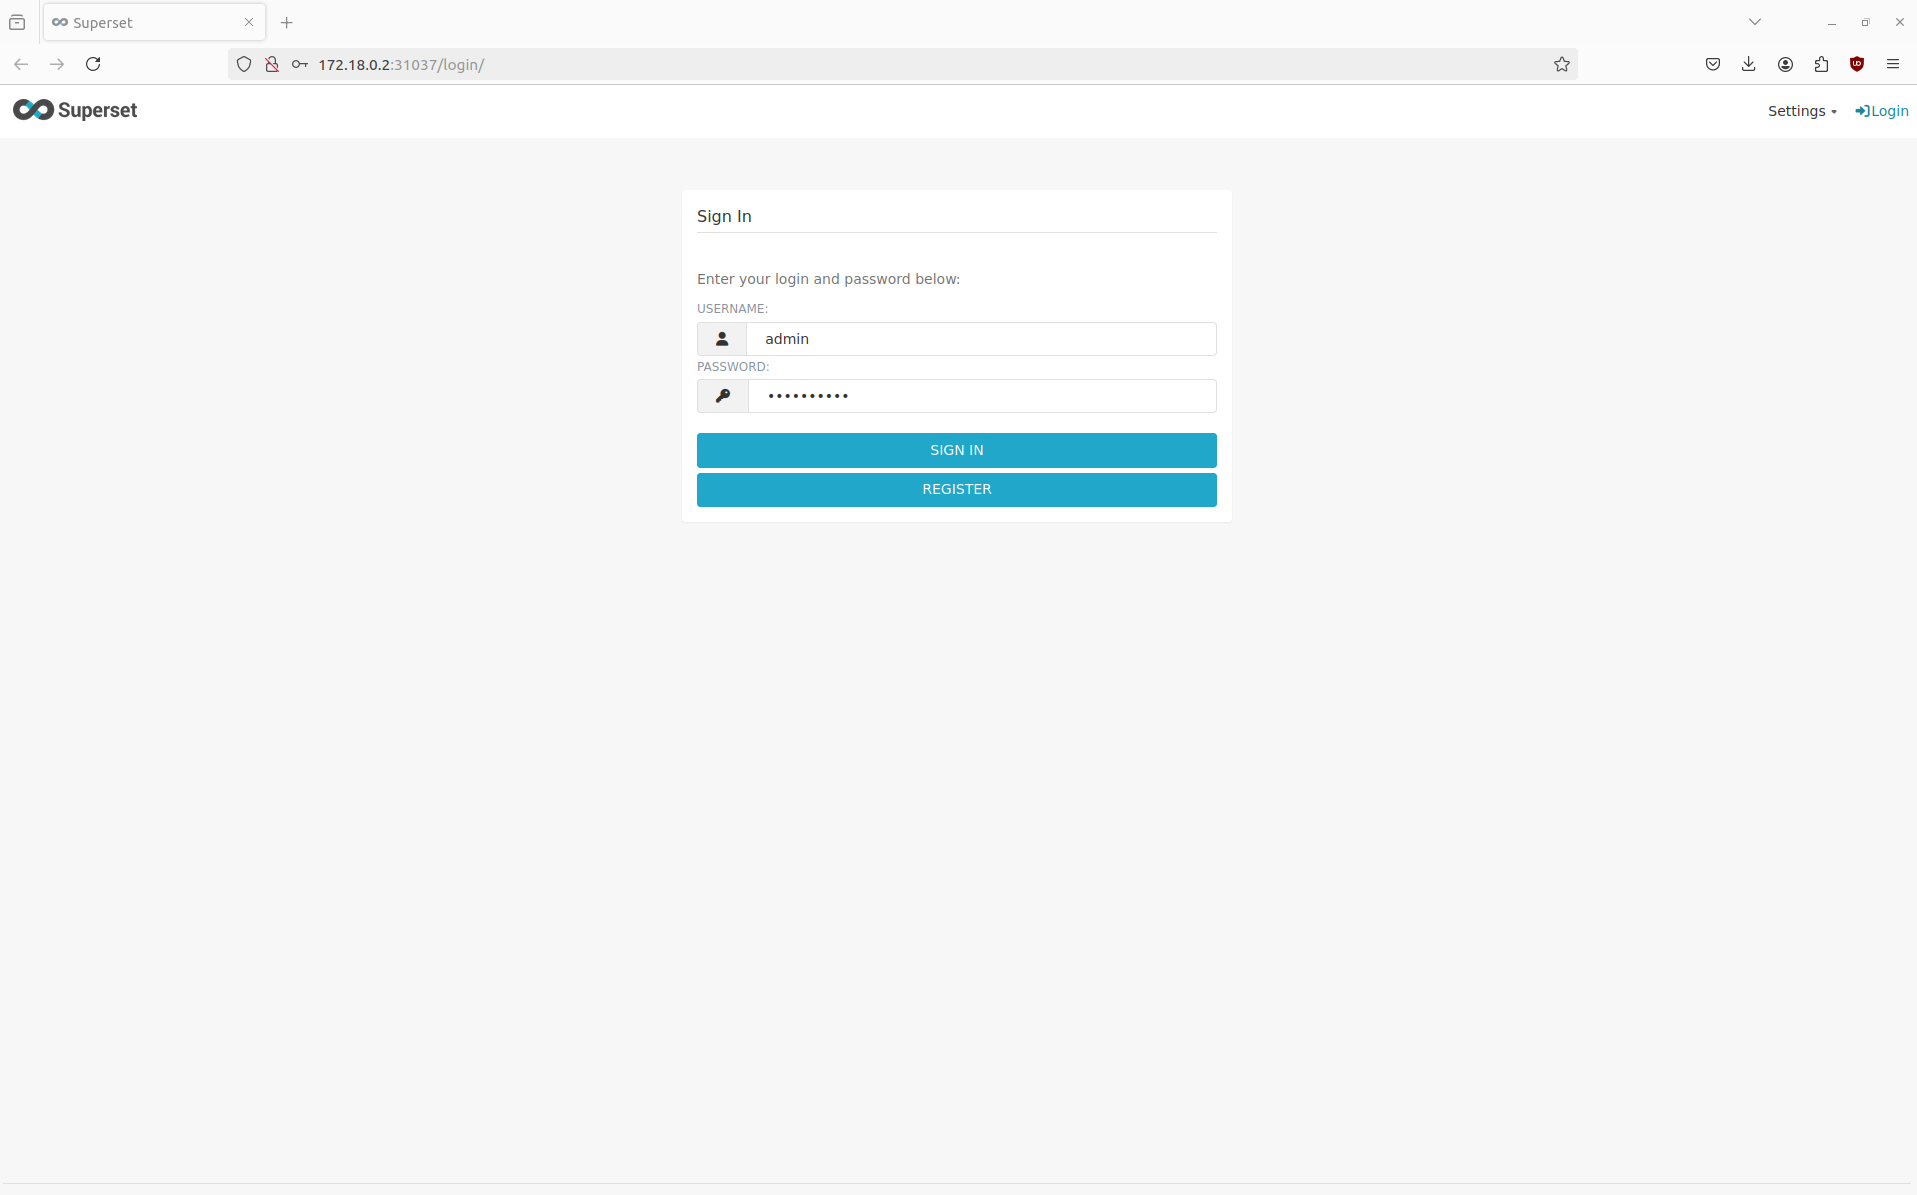The image size is (1917, 1195).
Task: Open the uBlock Origin extension icon
Action: click(x=1857, y=64)
